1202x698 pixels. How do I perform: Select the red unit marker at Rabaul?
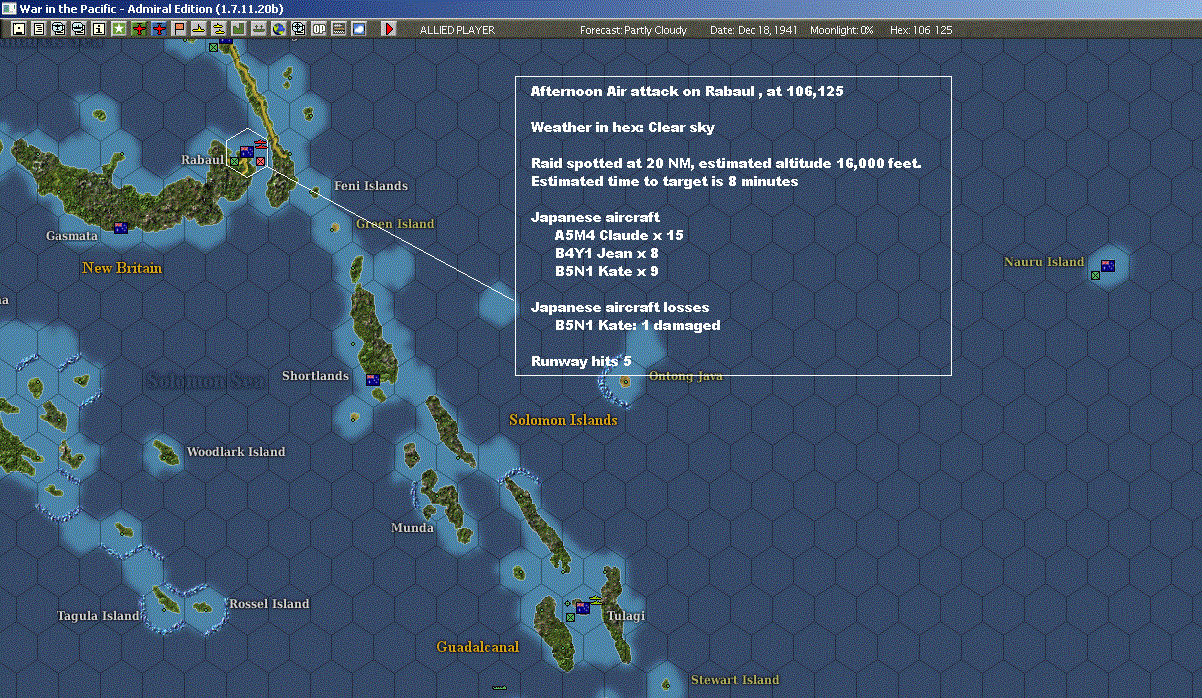pos(260,160)
